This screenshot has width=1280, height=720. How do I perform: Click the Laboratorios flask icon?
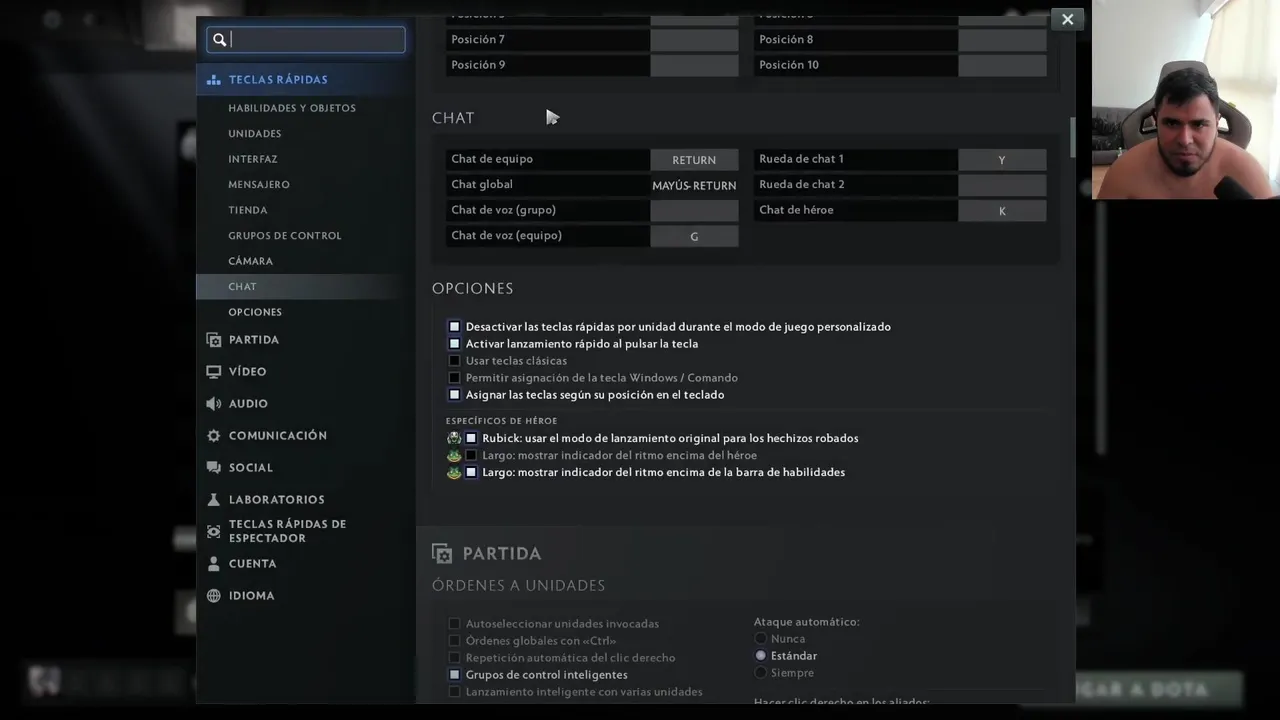pos(213,500)
